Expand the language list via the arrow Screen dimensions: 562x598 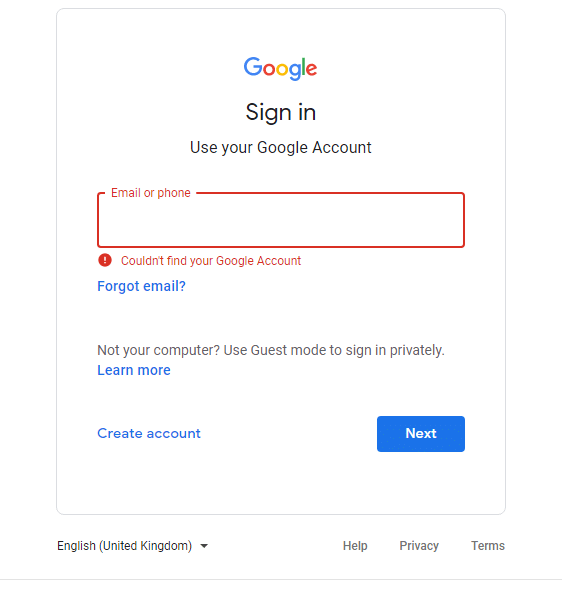(204, 546)
